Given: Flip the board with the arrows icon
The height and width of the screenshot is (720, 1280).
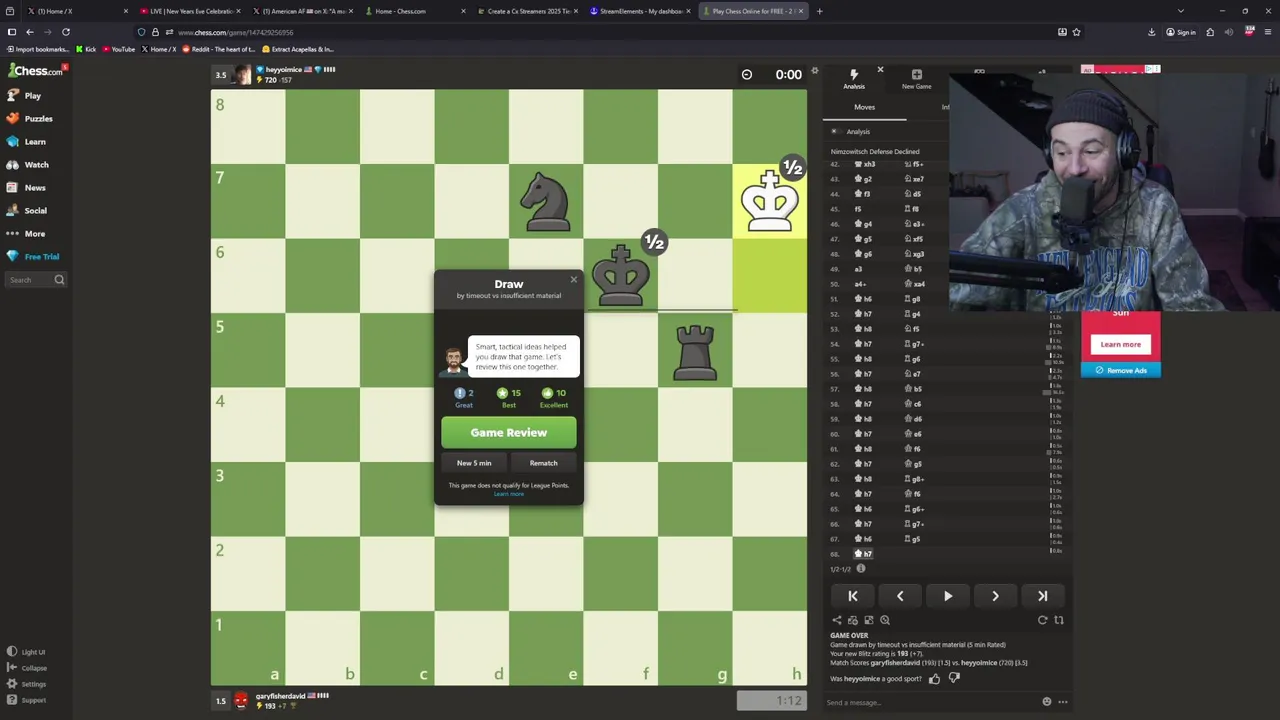Looking at the screenshot, I should [x=1059, y=620].
